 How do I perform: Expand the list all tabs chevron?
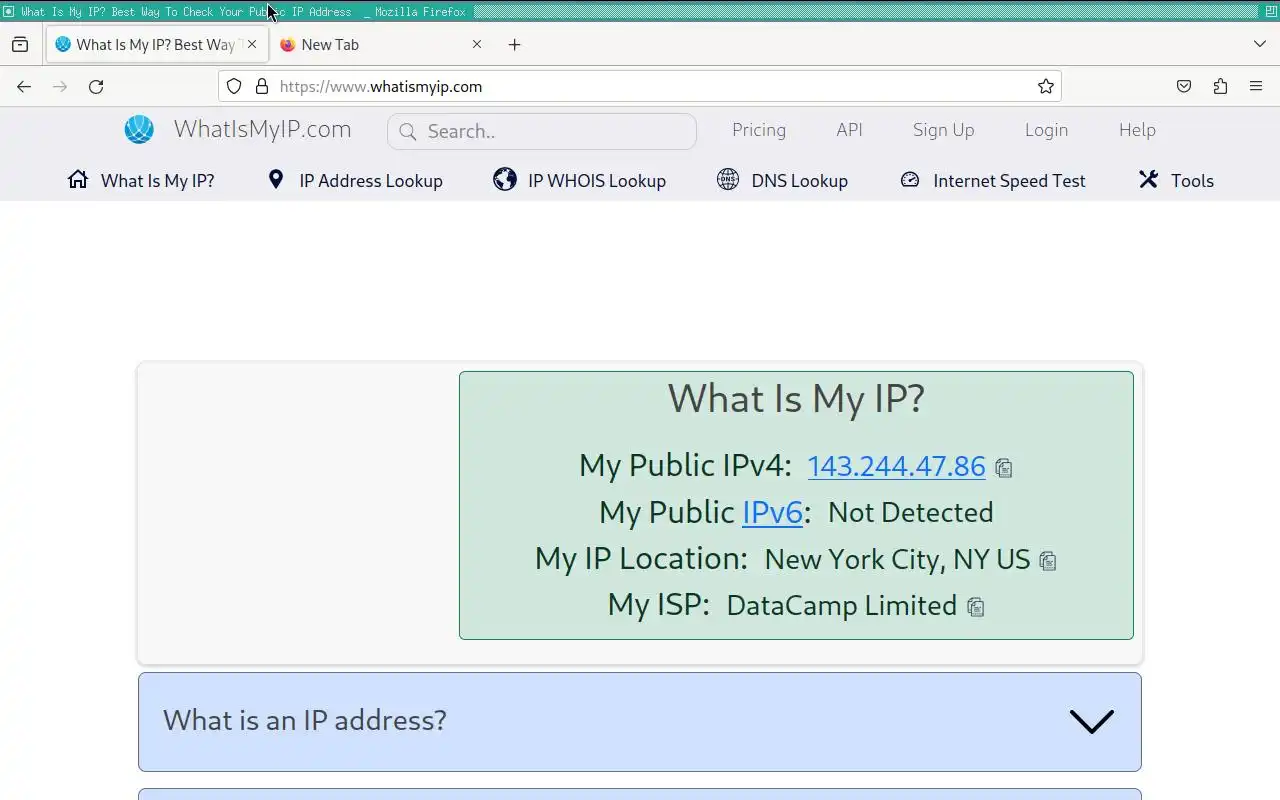coord(1260,44)
